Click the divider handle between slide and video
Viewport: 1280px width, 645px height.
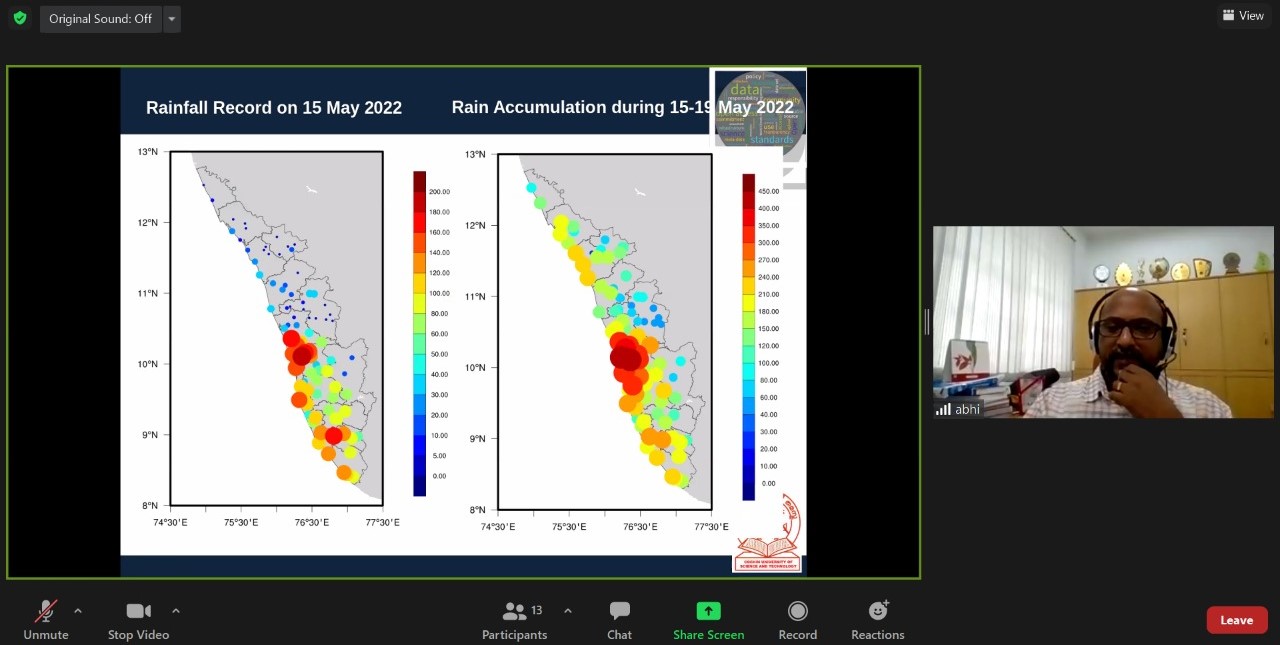tap(927, 321)
